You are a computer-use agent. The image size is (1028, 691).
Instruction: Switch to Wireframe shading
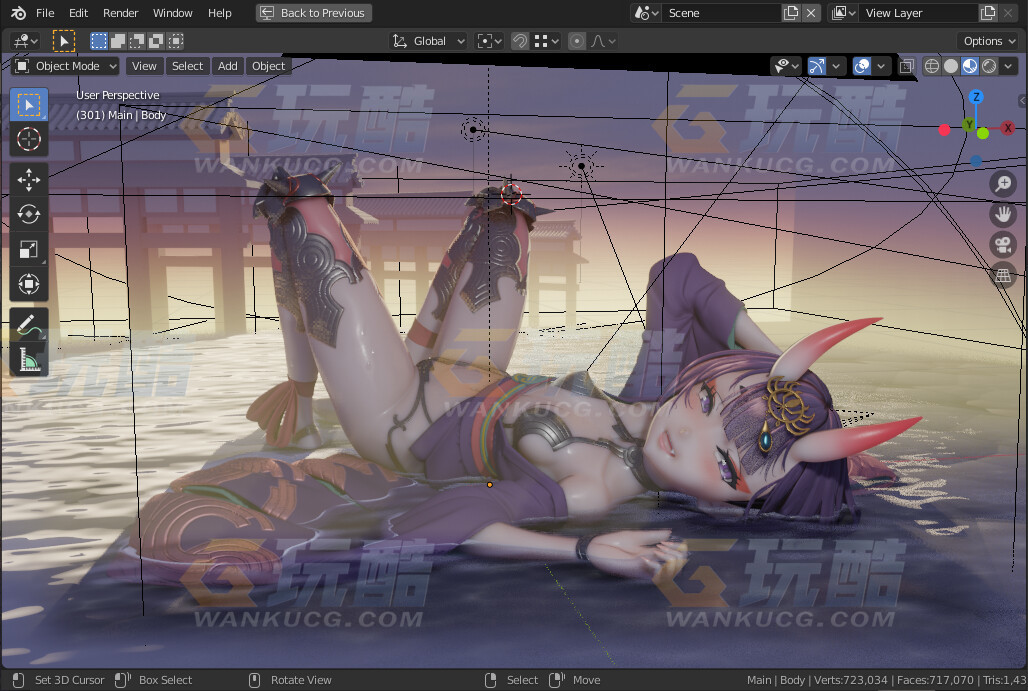pyautogui.click(x=932, y=66)
